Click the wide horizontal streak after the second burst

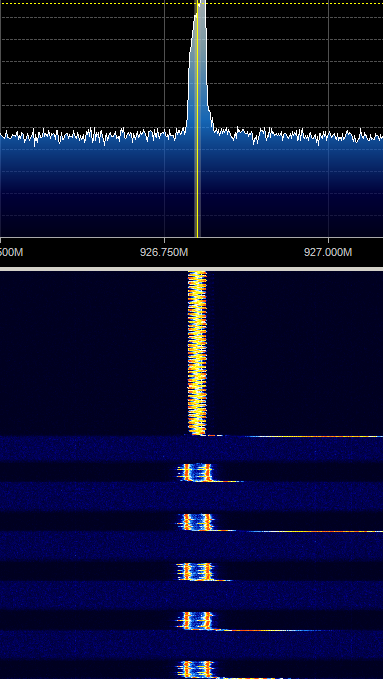299,531
